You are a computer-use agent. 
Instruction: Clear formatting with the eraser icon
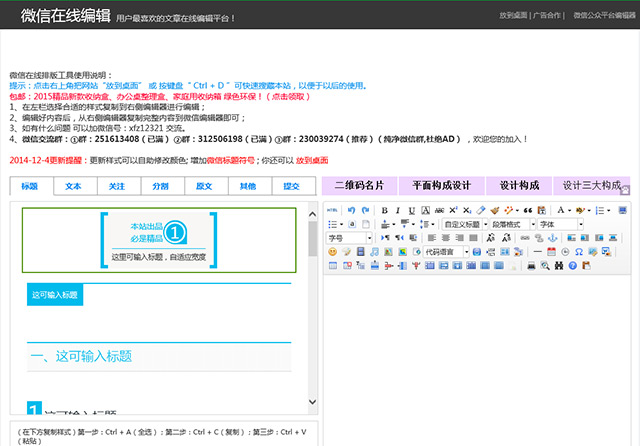[x=481, y=210]
